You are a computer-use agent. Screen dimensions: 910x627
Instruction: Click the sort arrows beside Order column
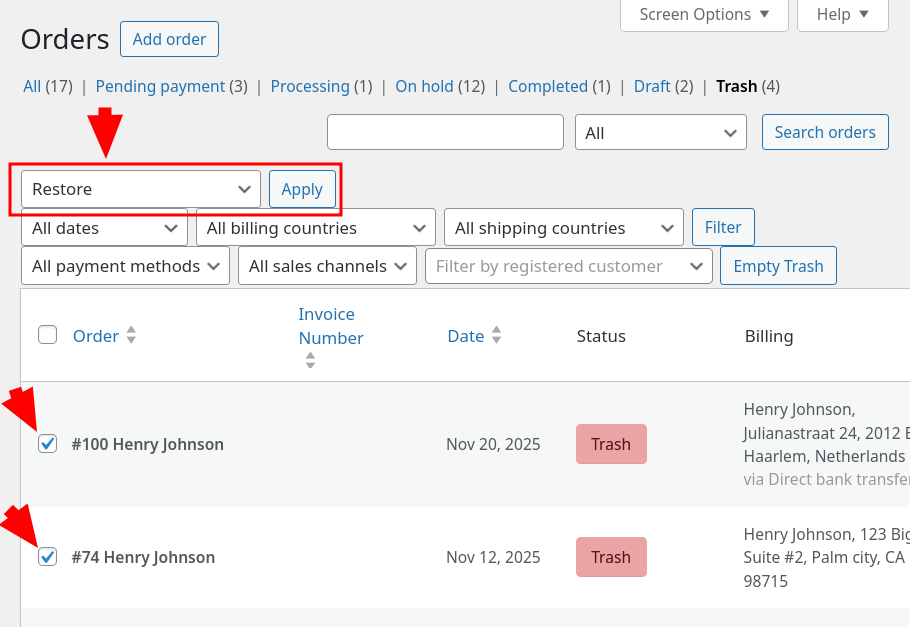pyautogui.click(x=131, y=336)
